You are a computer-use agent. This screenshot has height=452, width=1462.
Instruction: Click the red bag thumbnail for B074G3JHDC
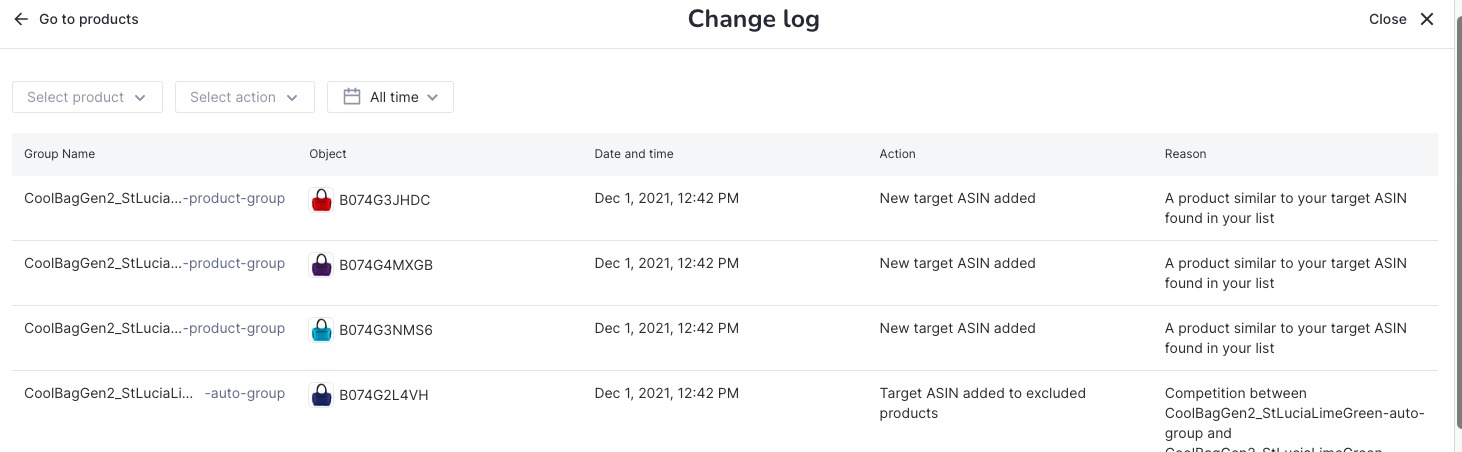pyautogui.click(x=321, y=200)
